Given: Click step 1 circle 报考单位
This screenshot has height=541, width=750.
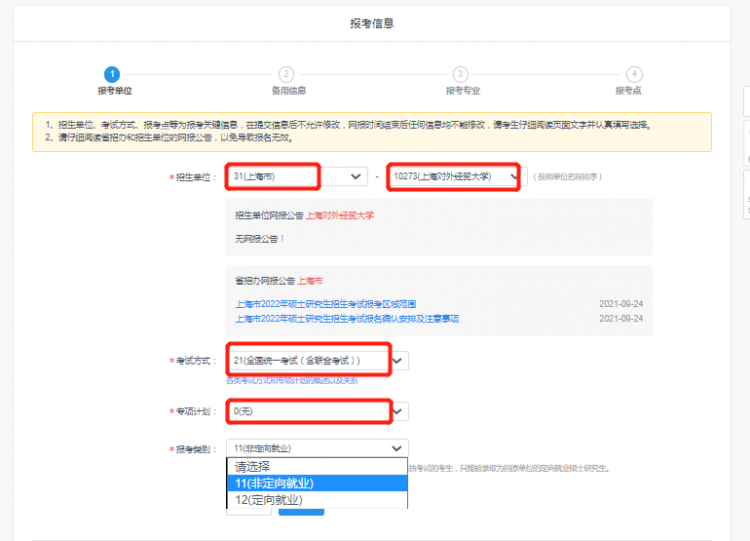Looking at the screenshot, I should click(x=112, y=74).
